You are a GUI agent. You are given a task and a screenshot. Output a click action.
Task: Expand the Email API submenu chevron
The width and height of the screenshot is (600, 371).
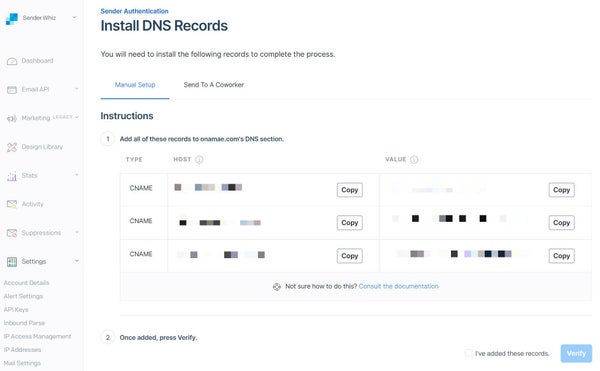[x=77, y=89]
